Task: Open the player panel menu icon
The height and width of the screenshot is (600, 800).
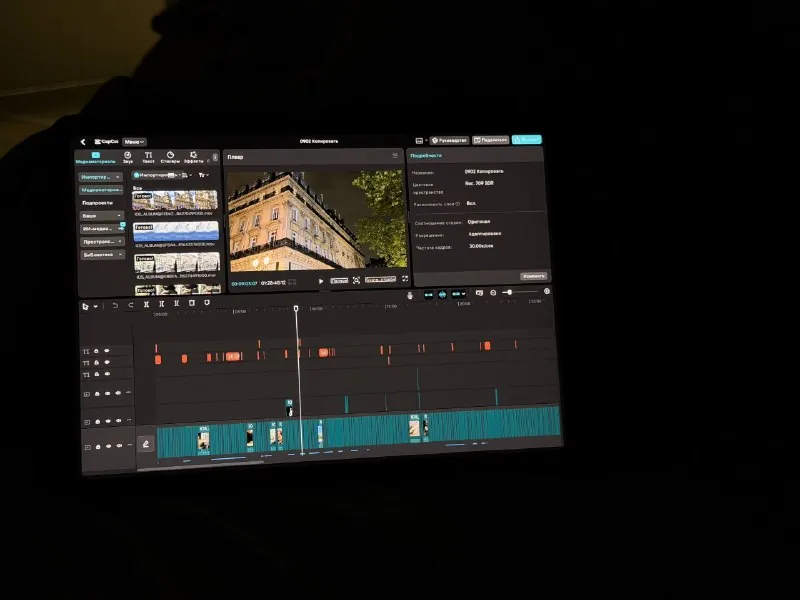Action: tap(395, 155)
